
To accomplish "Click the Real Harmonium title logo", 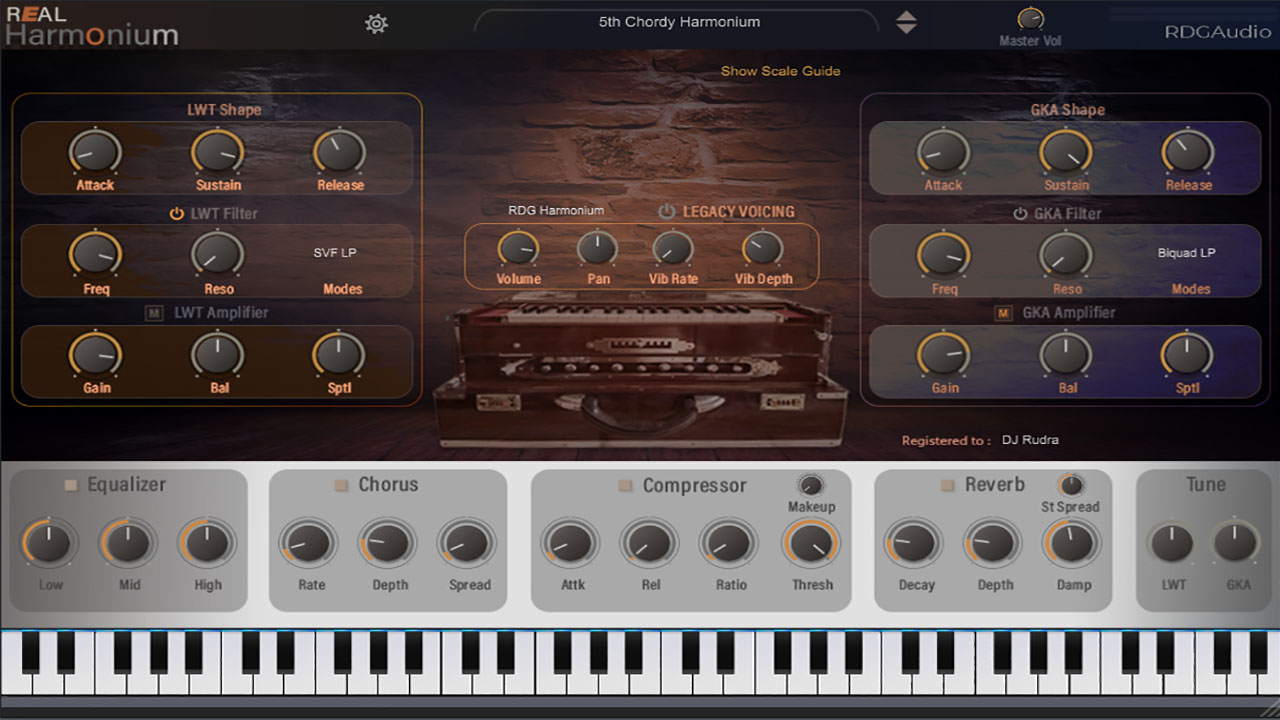I will click(x=92, y=26).
